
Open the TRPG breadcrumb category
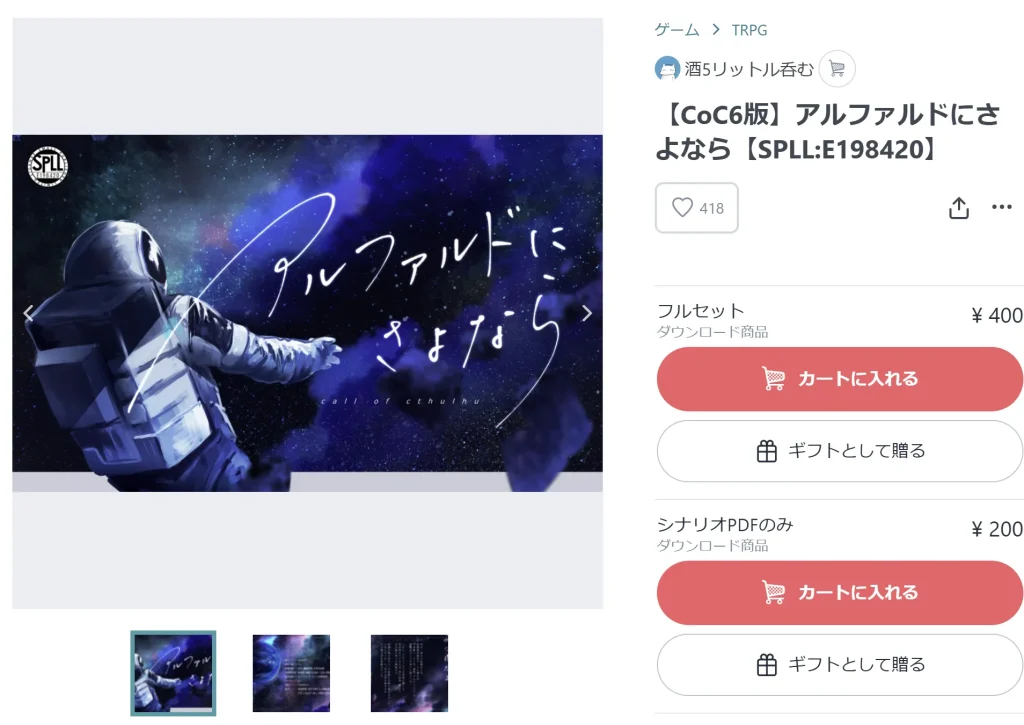(x=749, y=30)
